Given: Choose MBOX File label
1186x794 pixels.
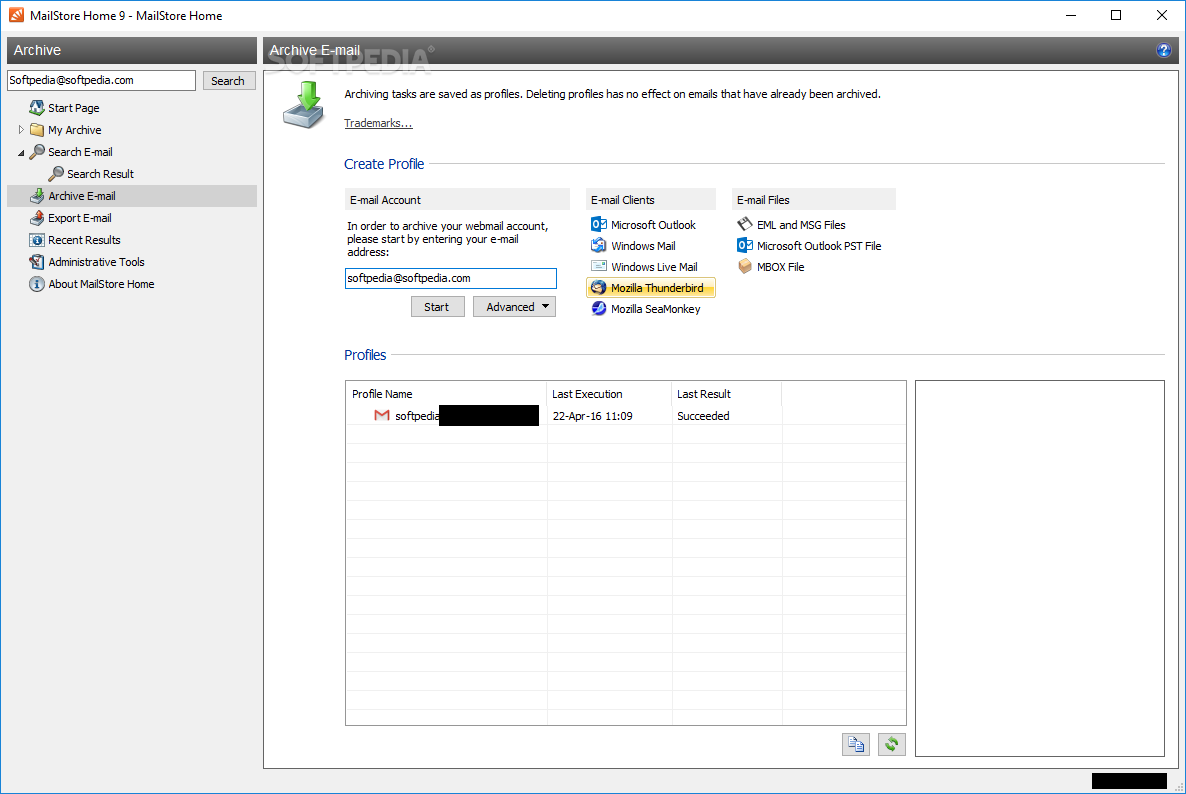Looking at the screenshot, I should (780, 267).
